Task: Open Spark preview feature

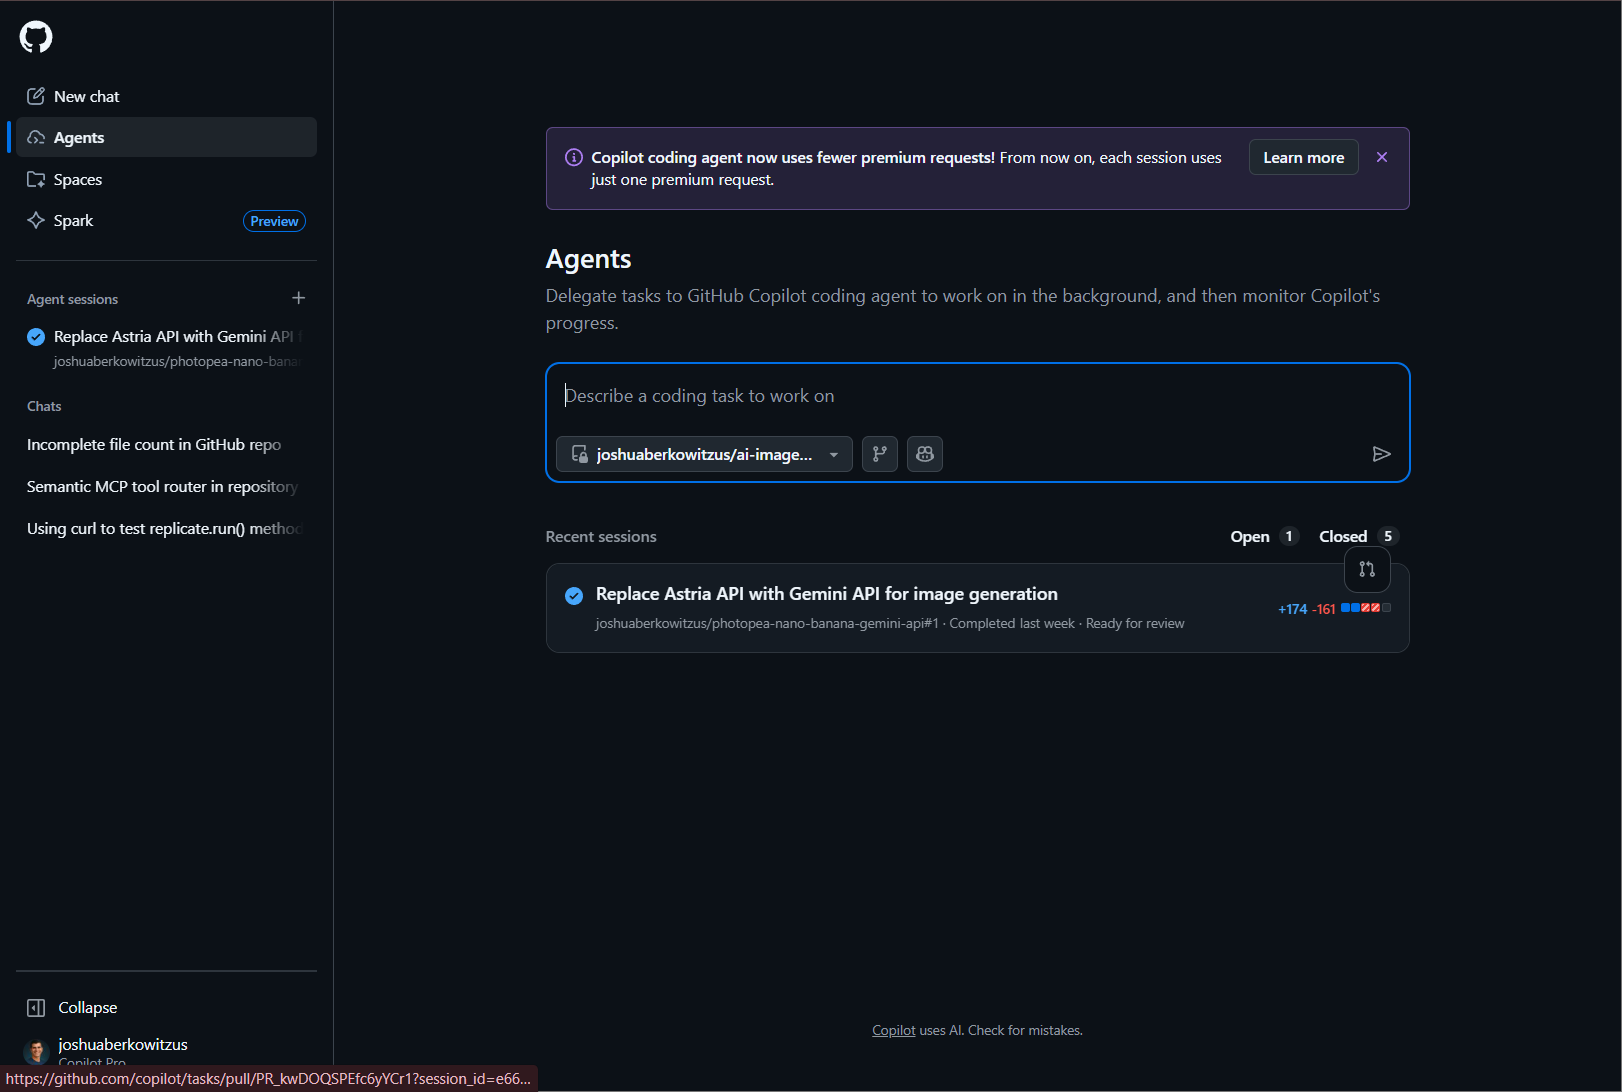Action: [x=74, y=221]
